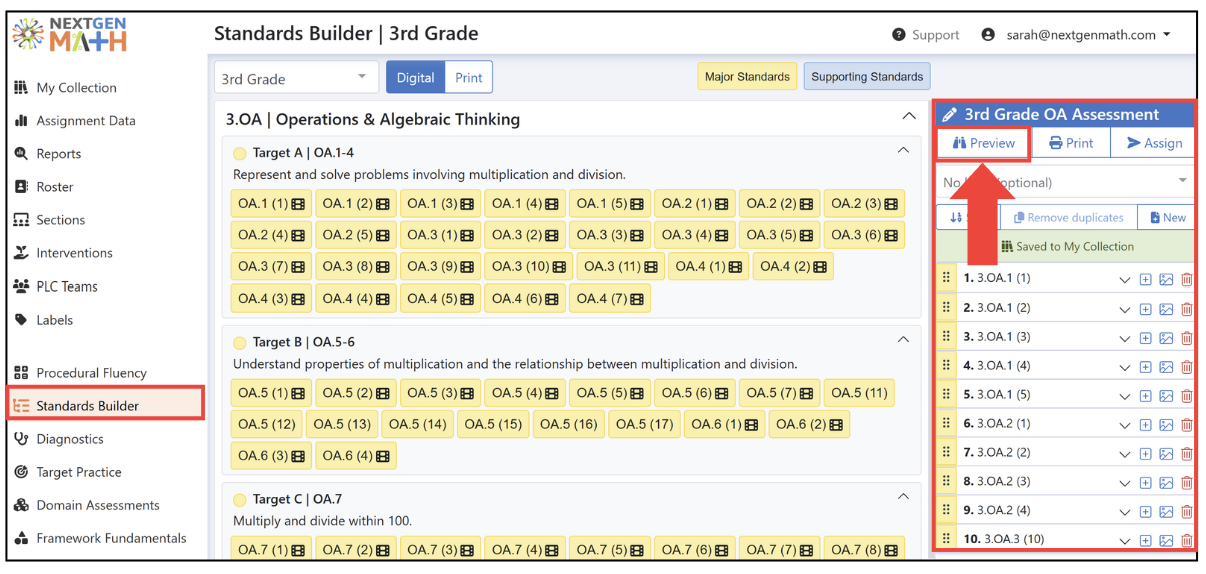This screenshot has height=574, width=1206.
Task: Add item OA.6 (4) from Target B
Action: click(356, 456)
